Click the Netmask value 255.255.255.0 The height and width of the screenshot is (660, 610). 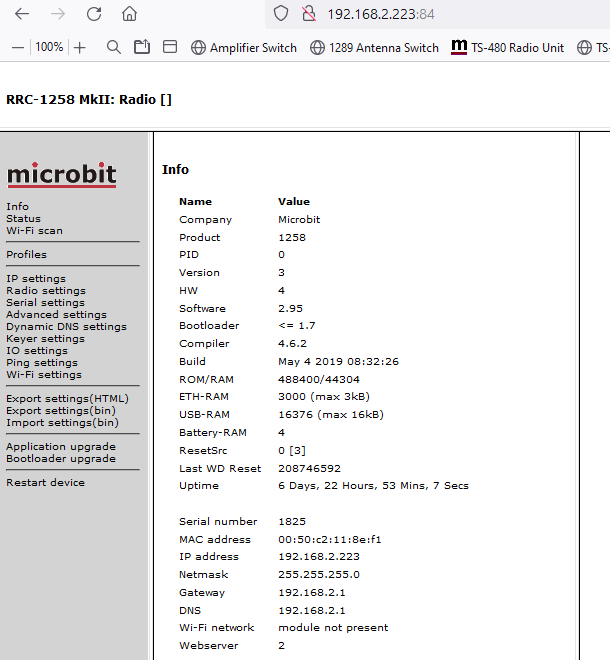click(319, 575)
